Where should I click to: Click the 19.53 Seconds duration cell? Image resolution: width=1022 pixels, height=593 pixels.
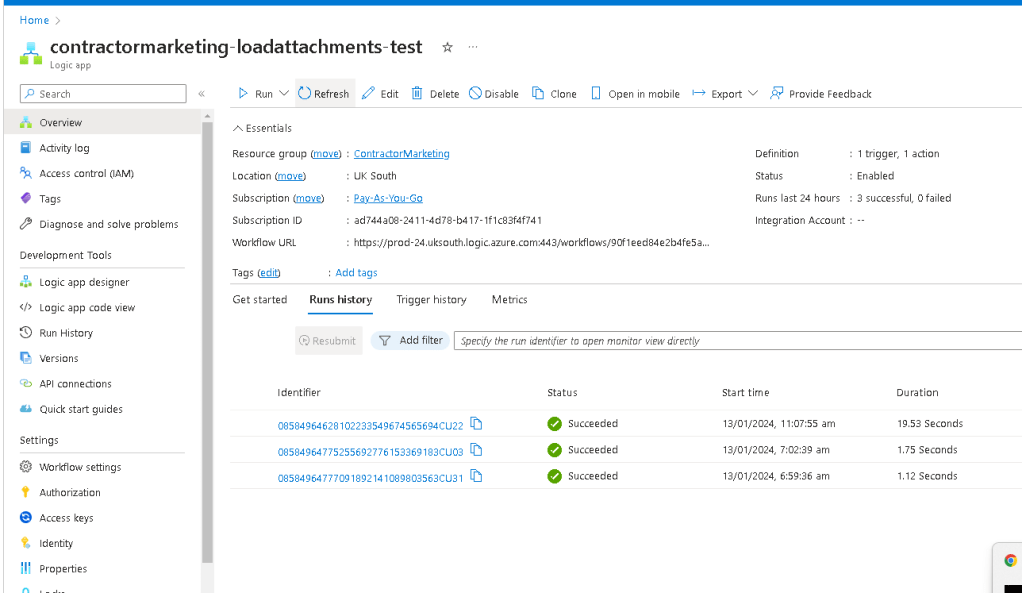(x=929, y=424)
